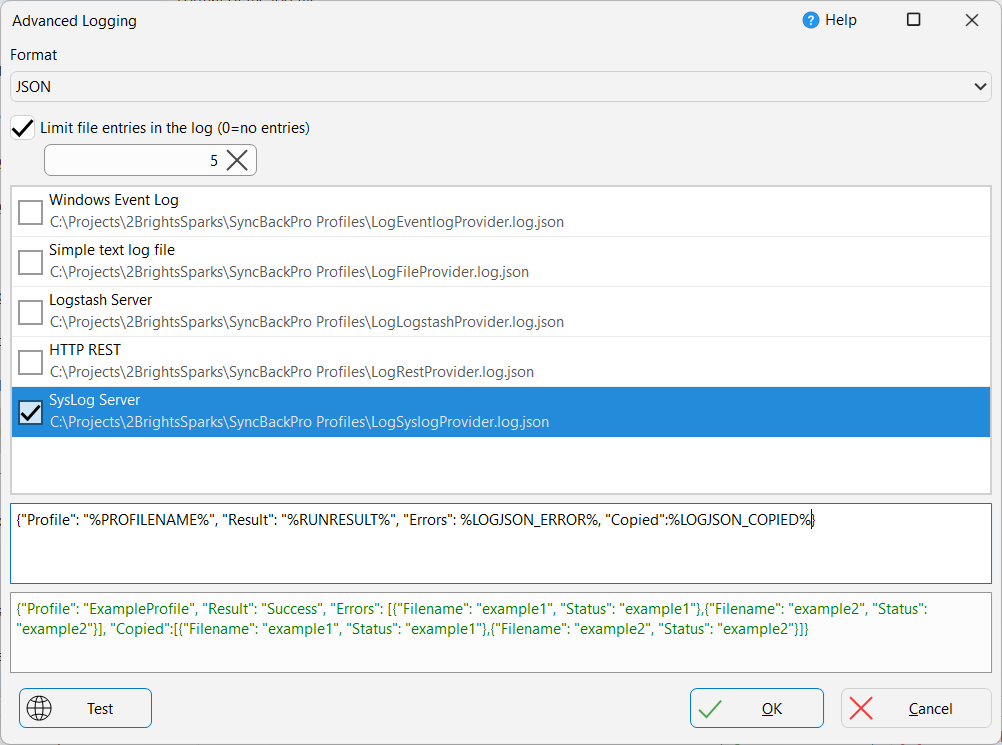1002x745 pixels.
Task: Enable the Simple text log file provider
Action: tap(30, 262)
